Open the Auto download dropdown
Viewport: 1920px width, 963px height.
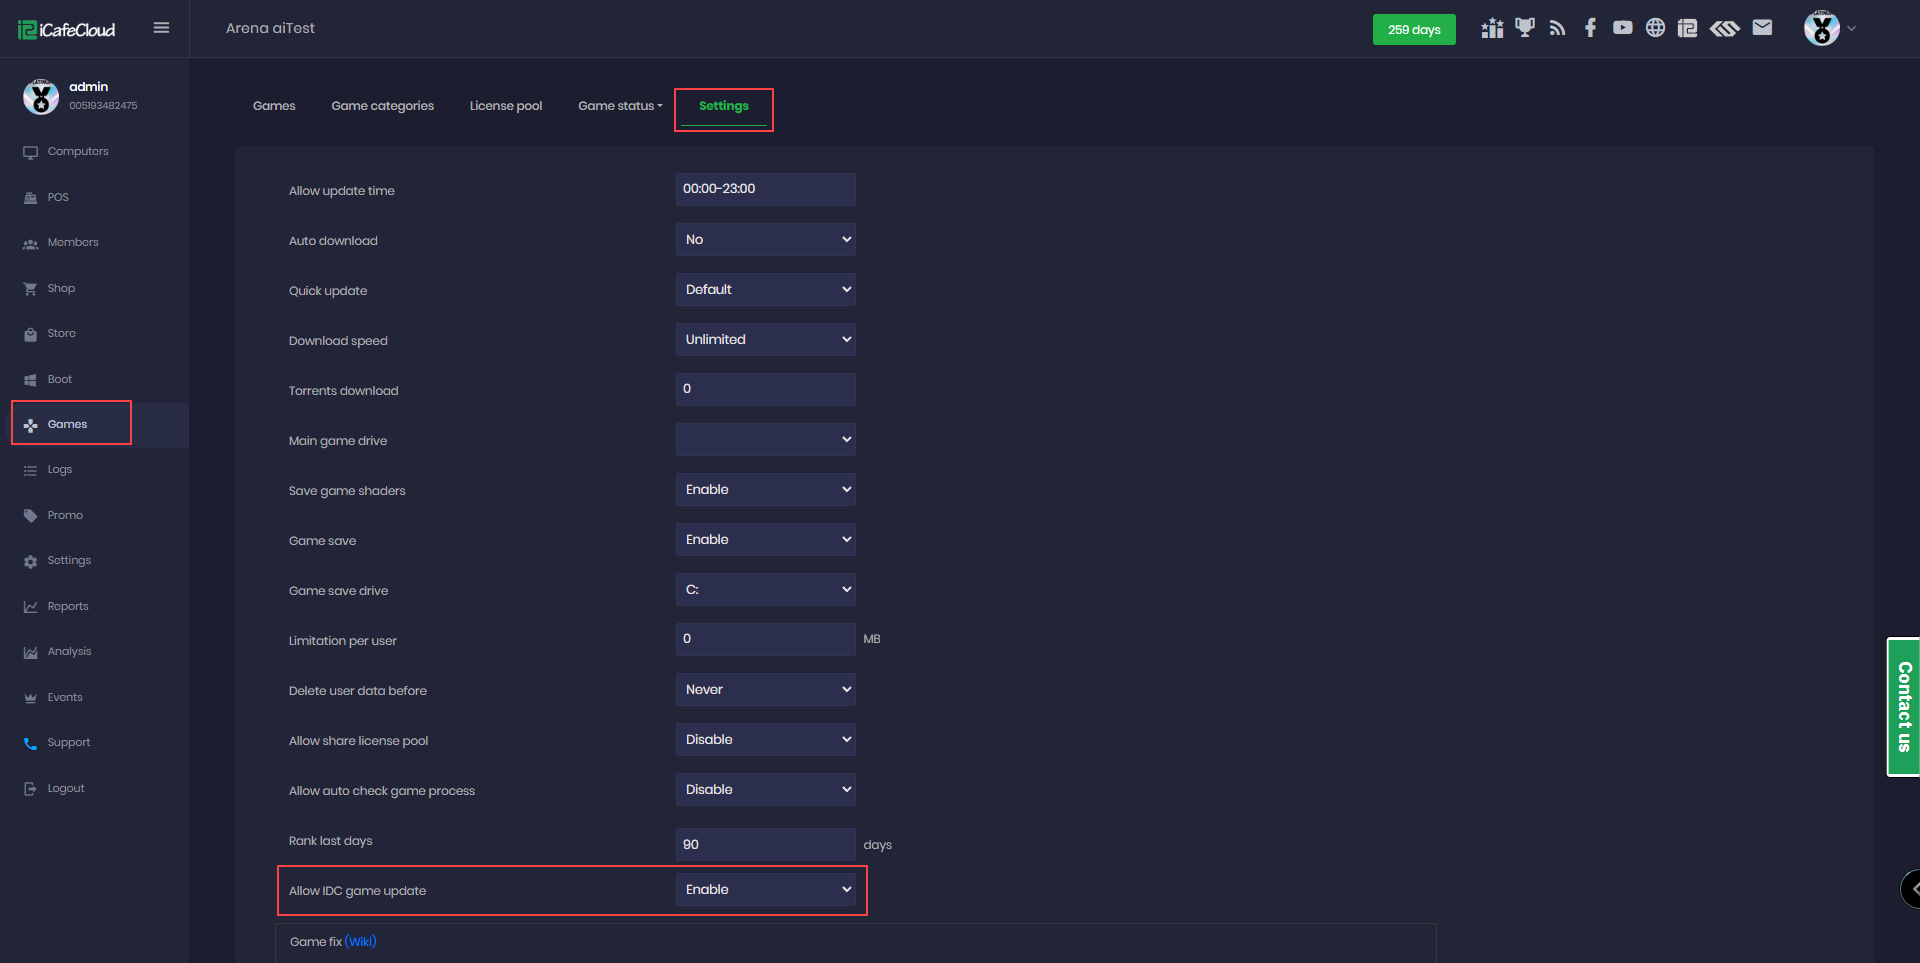[x=765, y=240]
